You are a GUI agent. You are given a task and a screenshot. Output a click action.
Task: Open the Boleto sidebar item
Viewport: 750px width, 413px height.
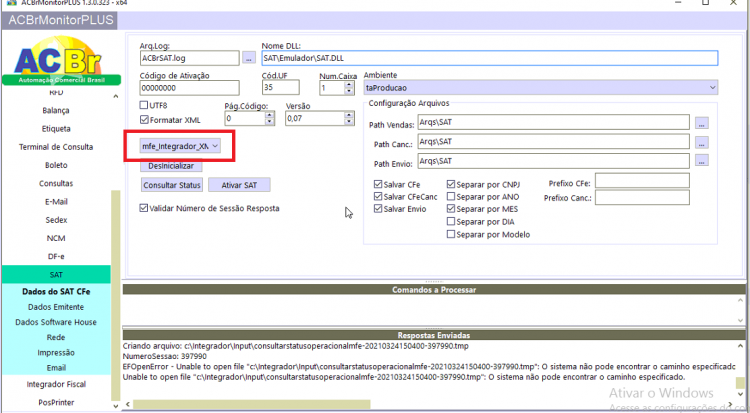pyautogui.click(x=56, y=165)
